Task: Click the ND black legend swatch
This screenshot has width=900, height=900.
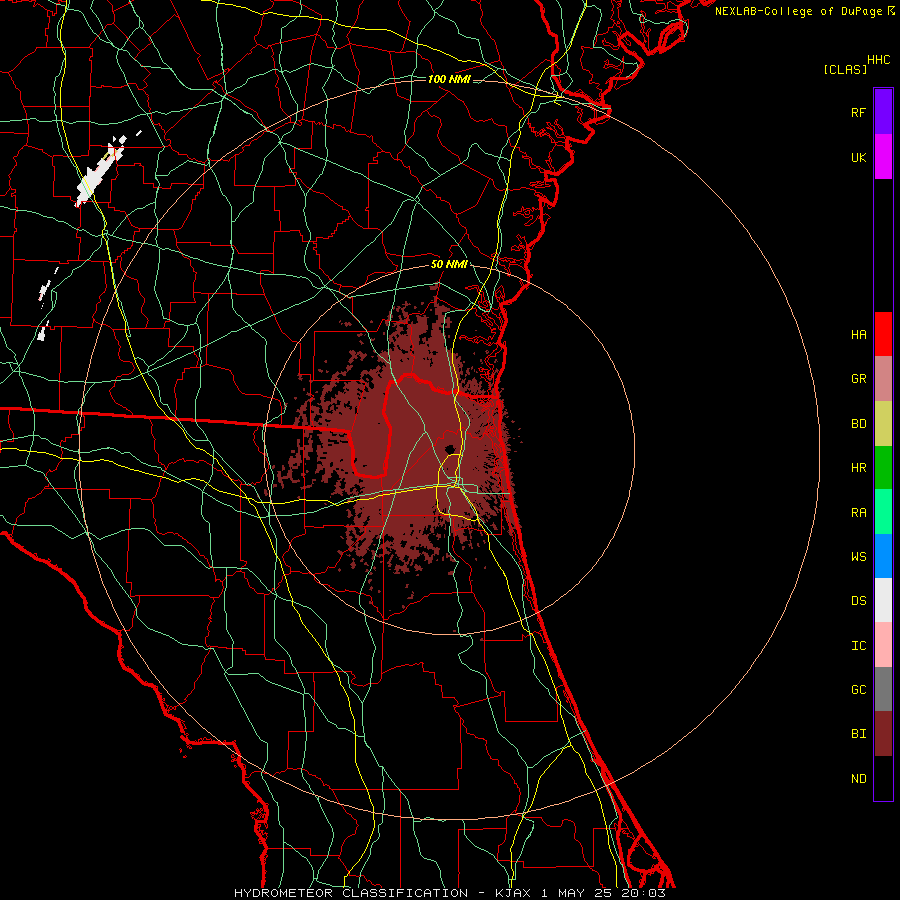Action: tap(883, 778)
